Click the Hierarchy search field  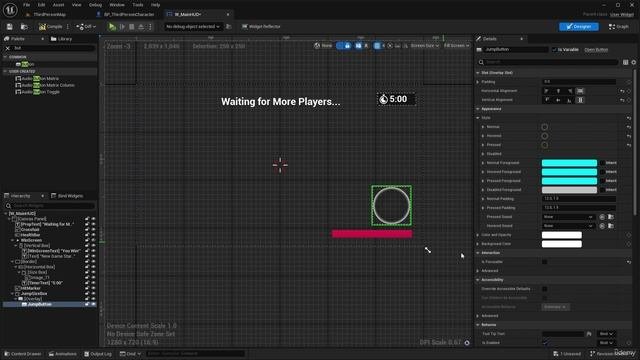tap(50, 205)
